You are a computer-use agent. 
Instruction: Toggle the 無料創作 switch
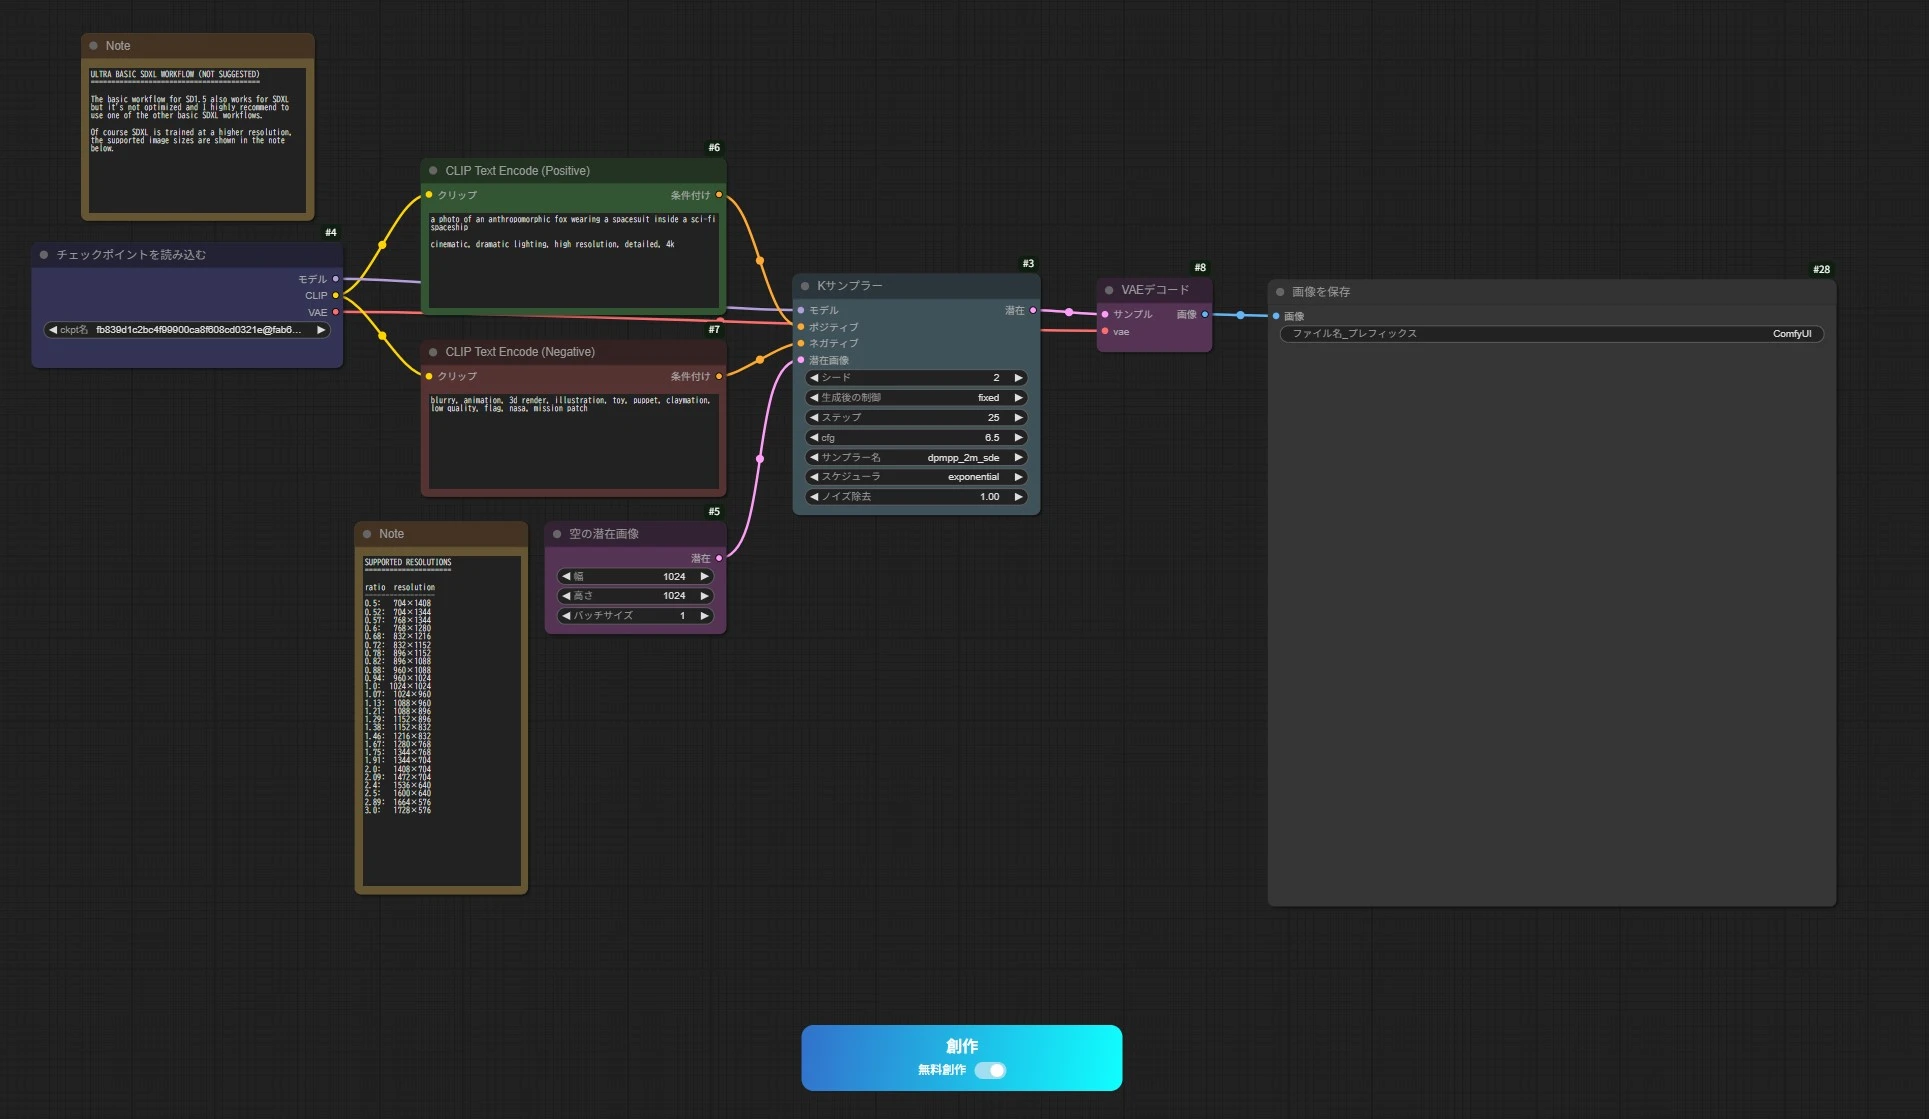point(990,1070)
